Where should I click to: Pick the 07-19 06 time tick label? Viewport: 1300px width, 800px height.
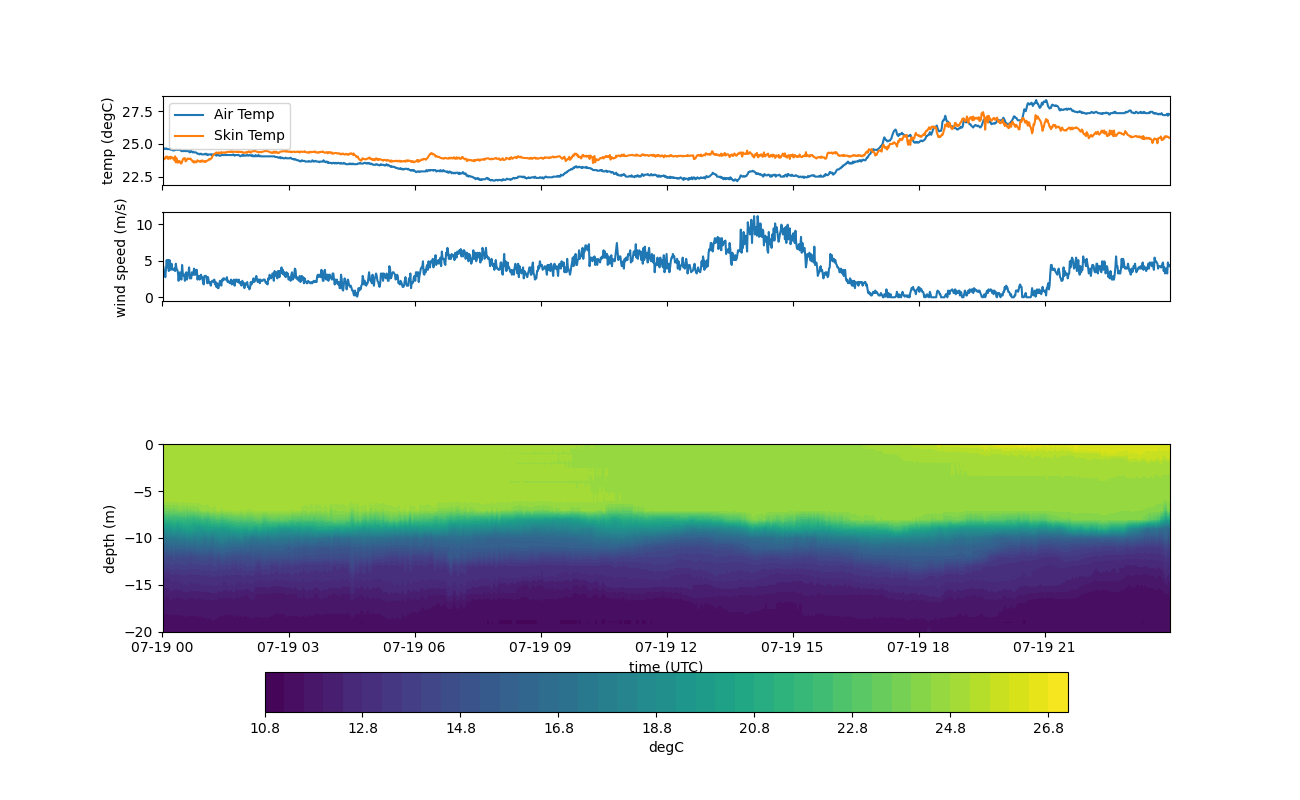tap(415, 647)
